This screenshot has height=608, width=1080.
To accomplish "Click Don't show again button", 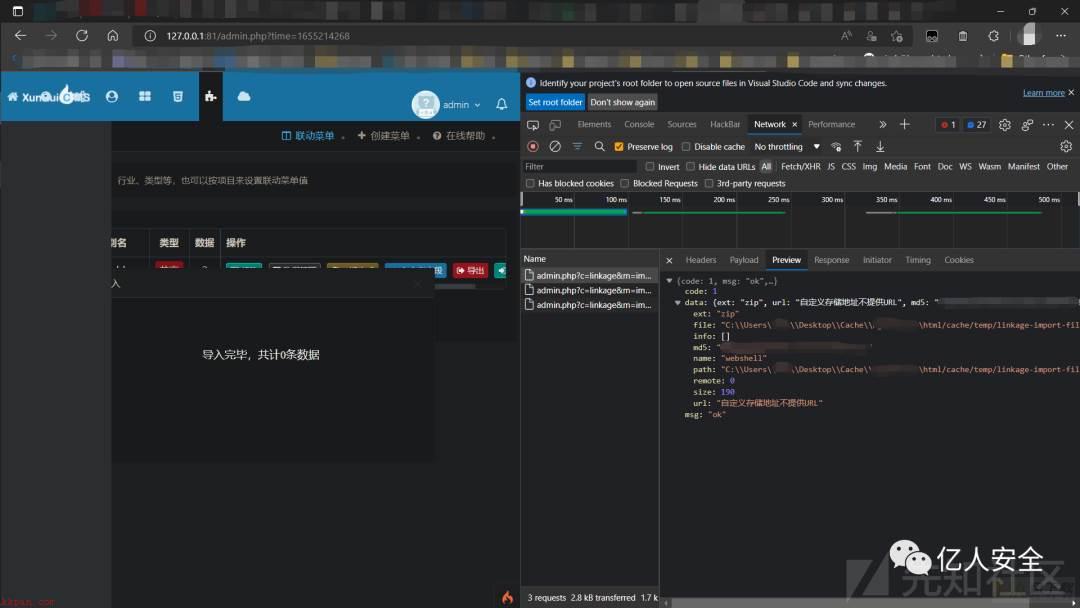I will point(623,103).
